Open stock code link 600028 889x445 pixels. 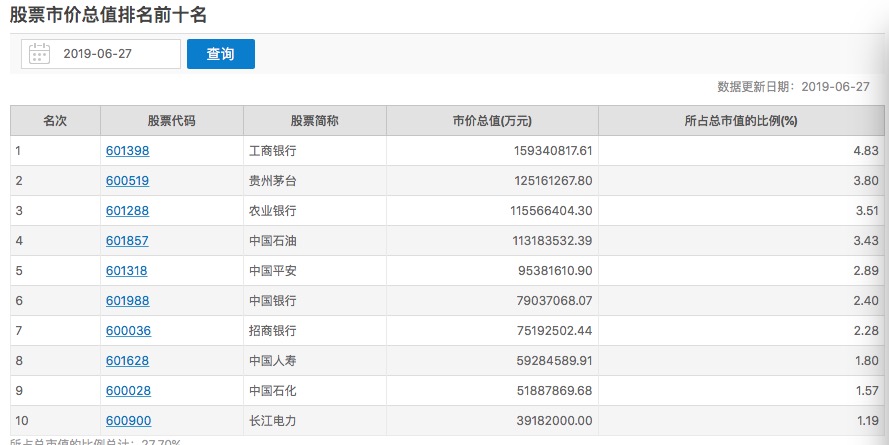(x=129, y=391)
